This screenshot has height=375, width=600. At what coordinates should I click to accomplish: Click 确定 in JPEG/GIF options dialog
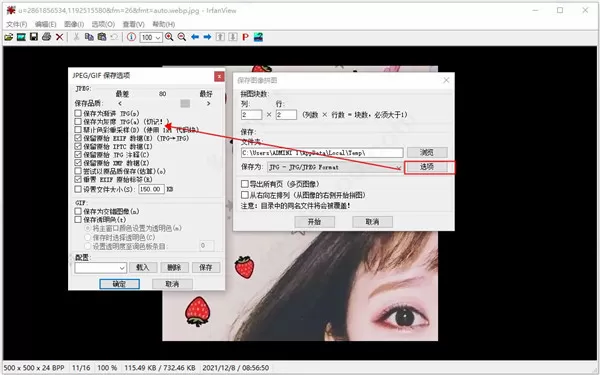pyautogui.click(x=119, y=284)
